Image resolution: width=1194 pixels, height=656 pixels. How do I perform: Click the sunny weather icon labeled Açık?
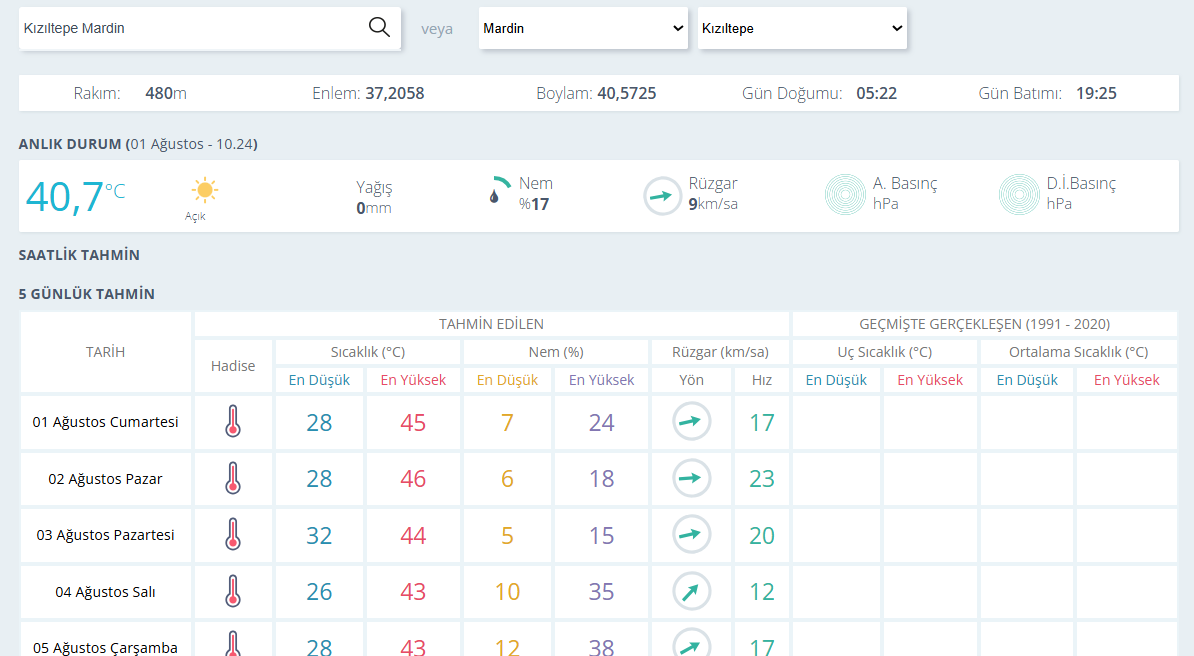(204, 190)
